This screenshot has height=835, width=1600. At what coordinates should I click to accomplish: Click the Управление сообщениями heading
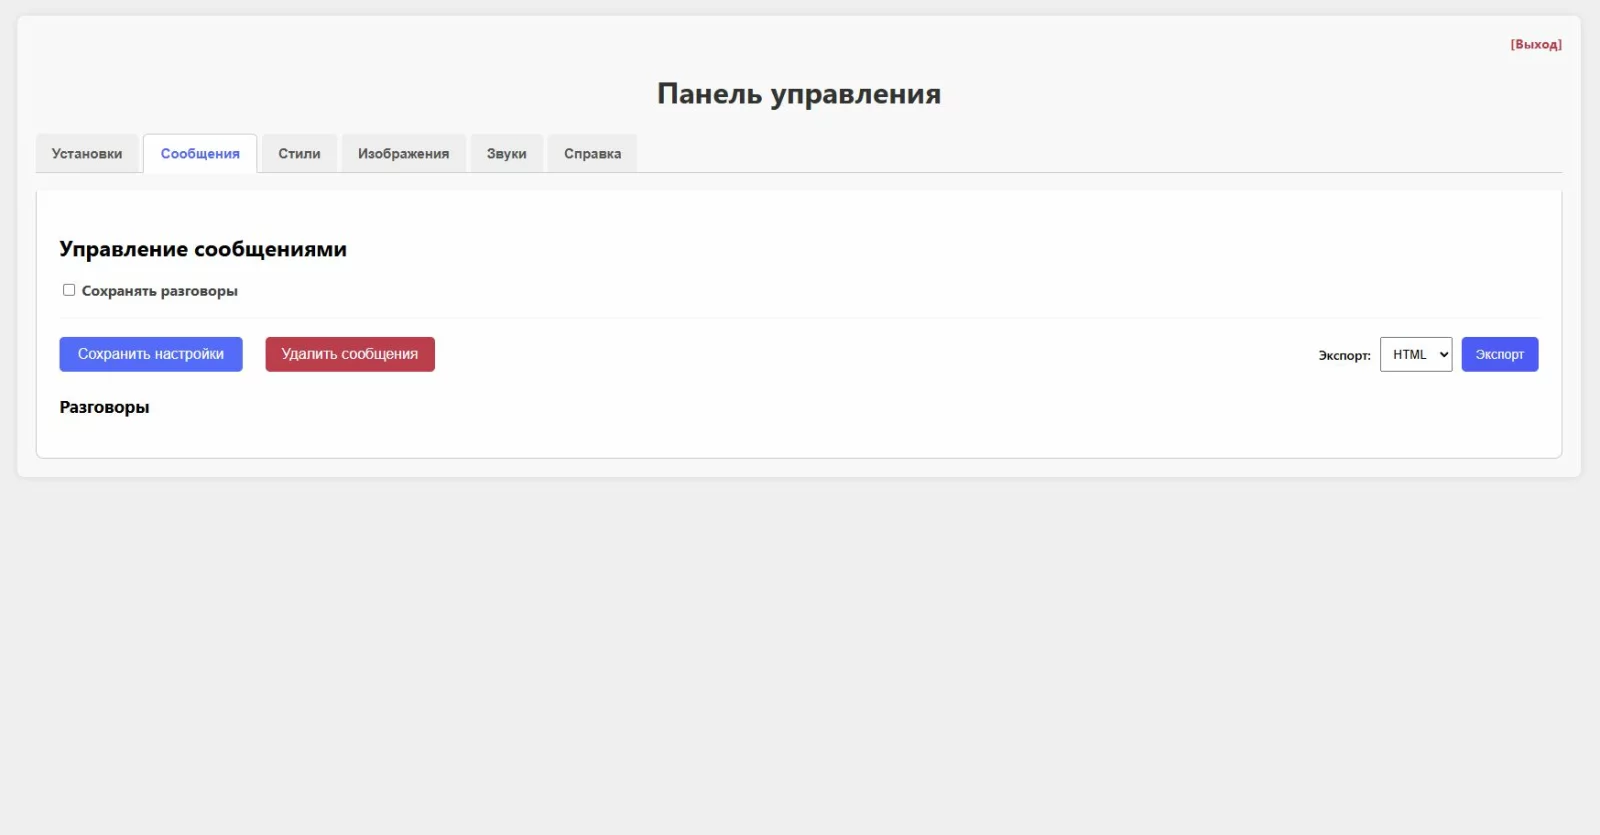[203, 249]
